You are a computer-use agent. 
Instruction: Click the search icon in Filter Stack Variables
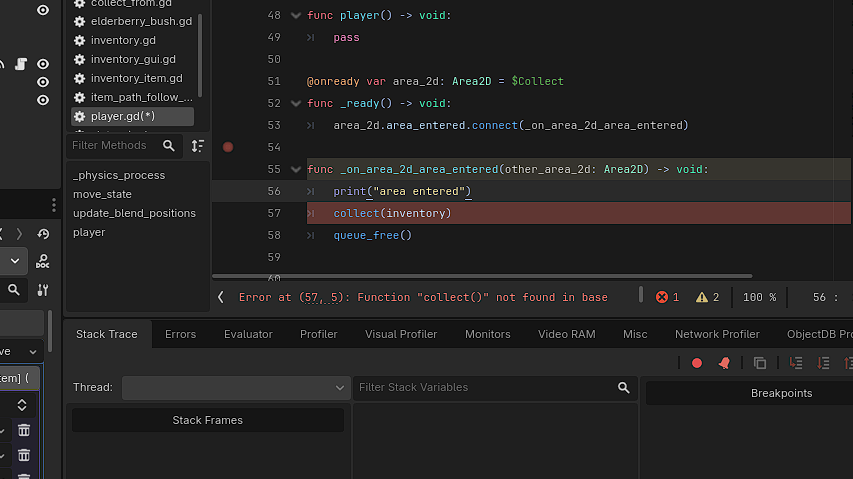click(x=624, y=388)
